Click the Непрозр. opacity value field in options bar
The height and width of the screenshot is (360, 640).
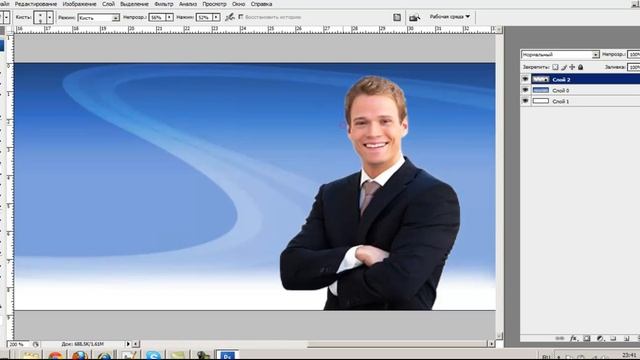pos(157,18)
